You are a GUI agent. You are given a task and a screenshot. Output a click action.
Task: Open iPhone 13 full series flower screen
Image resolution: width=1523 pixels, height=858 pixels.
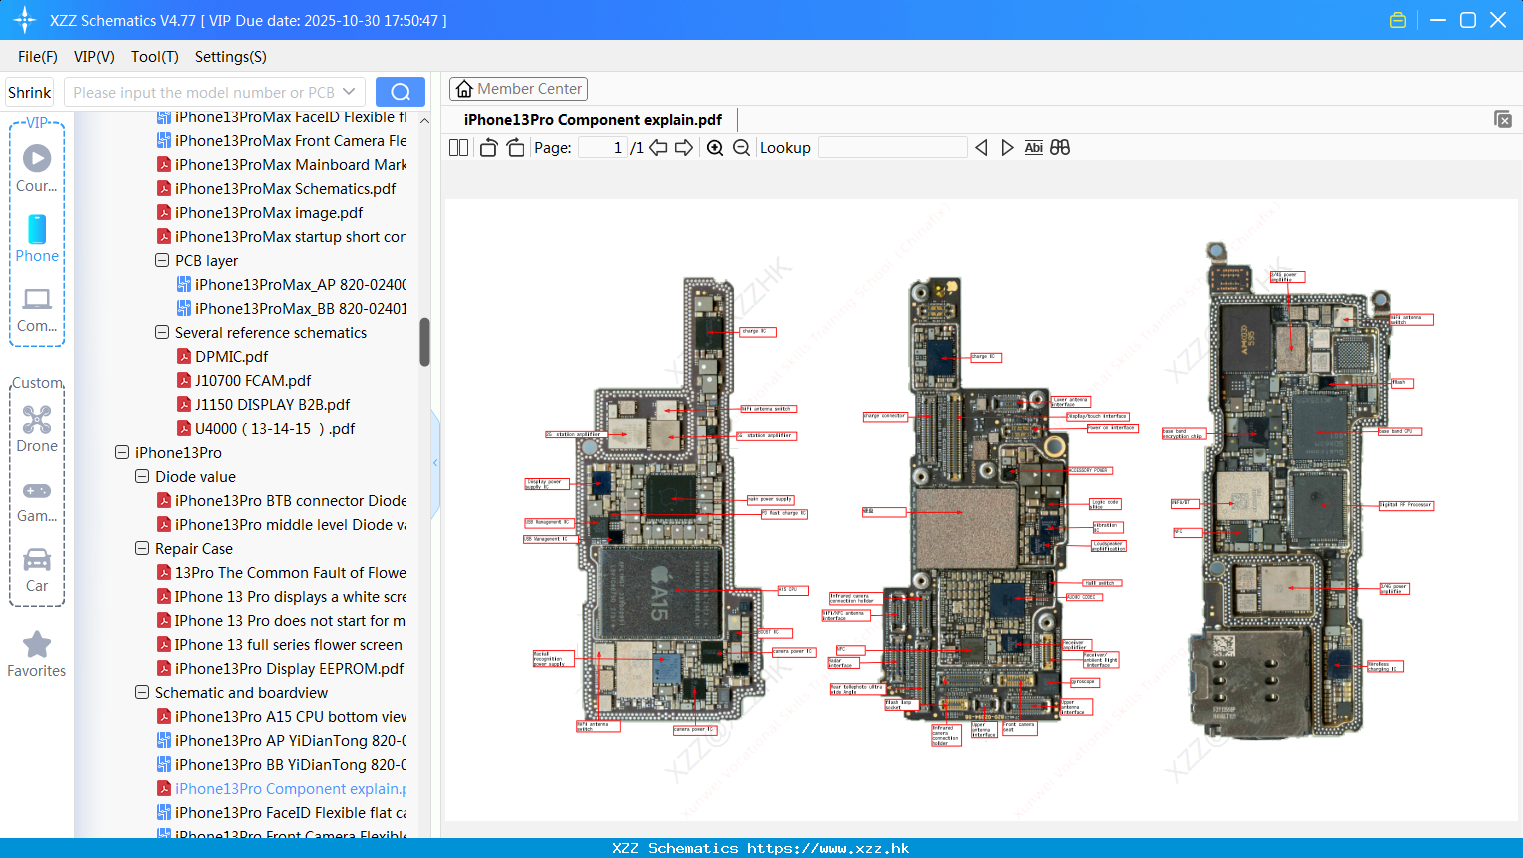pos(288,644)
